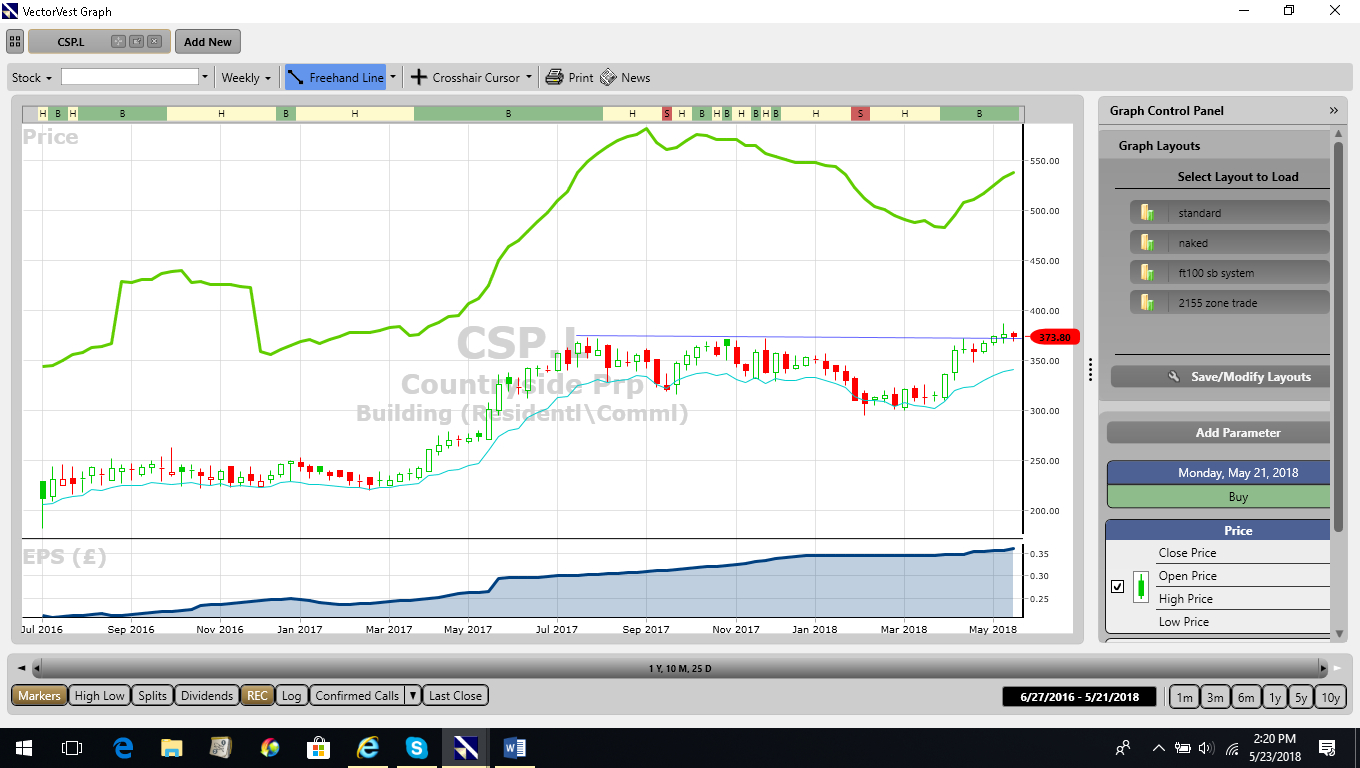The height and width of the screenshot is (768, 1360).
Task: Switch range to 6m period
Action: pos(1245,697)
